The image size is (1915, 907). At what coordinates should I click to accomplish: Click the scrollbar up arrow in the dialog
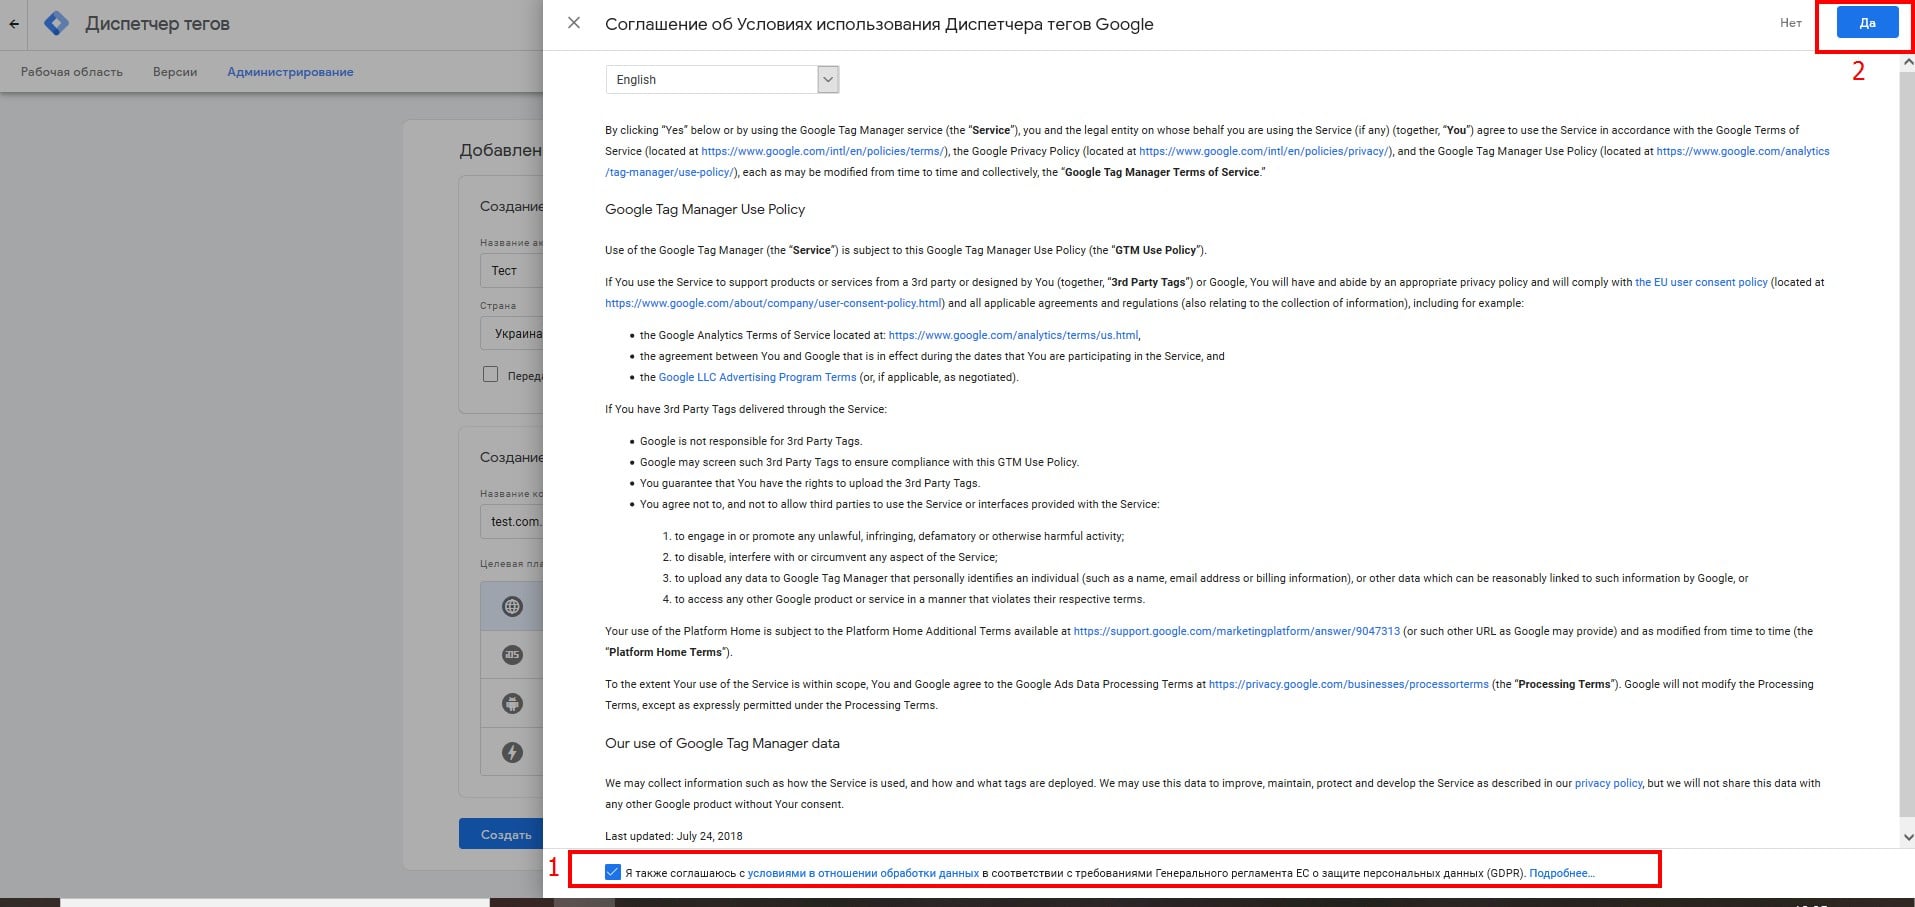(x=1907, y=62)
